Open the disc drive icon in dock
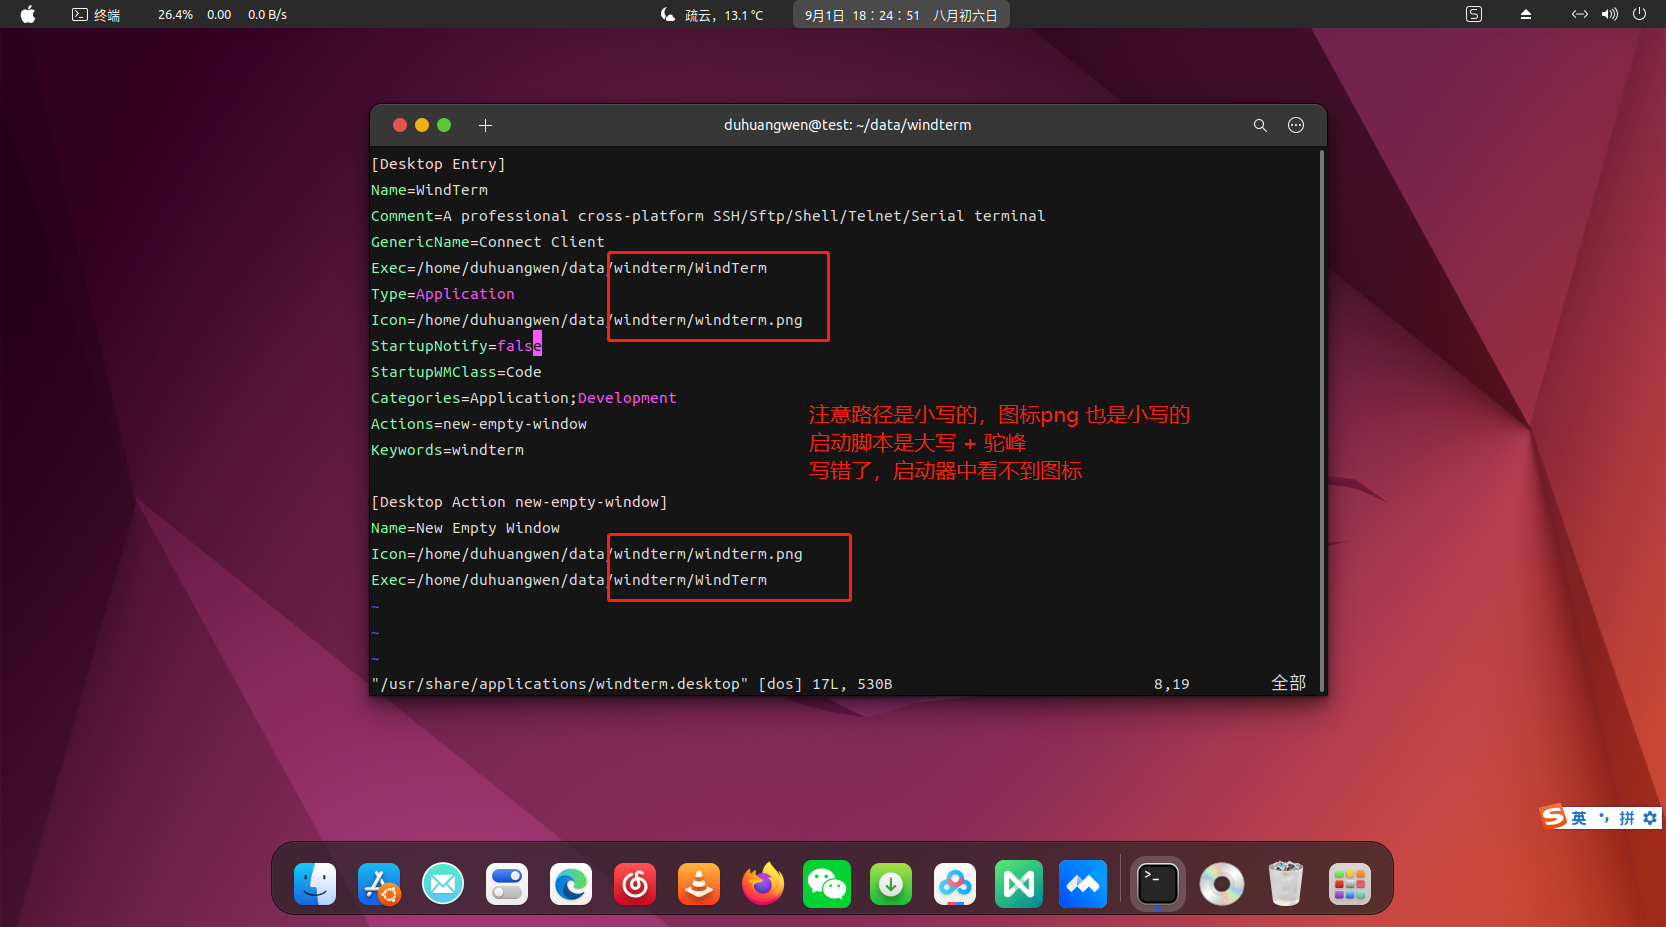The image size is (1666, 927). tap(1222, 884)
